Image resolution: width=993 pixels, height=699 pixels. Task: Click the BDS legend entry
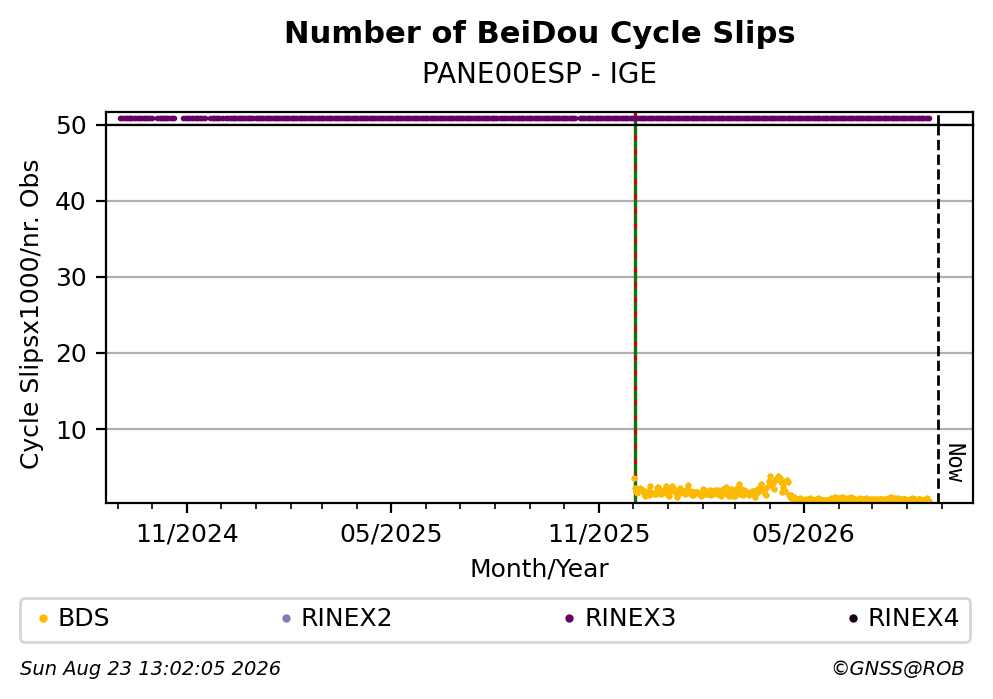click(x=74, y=618)
